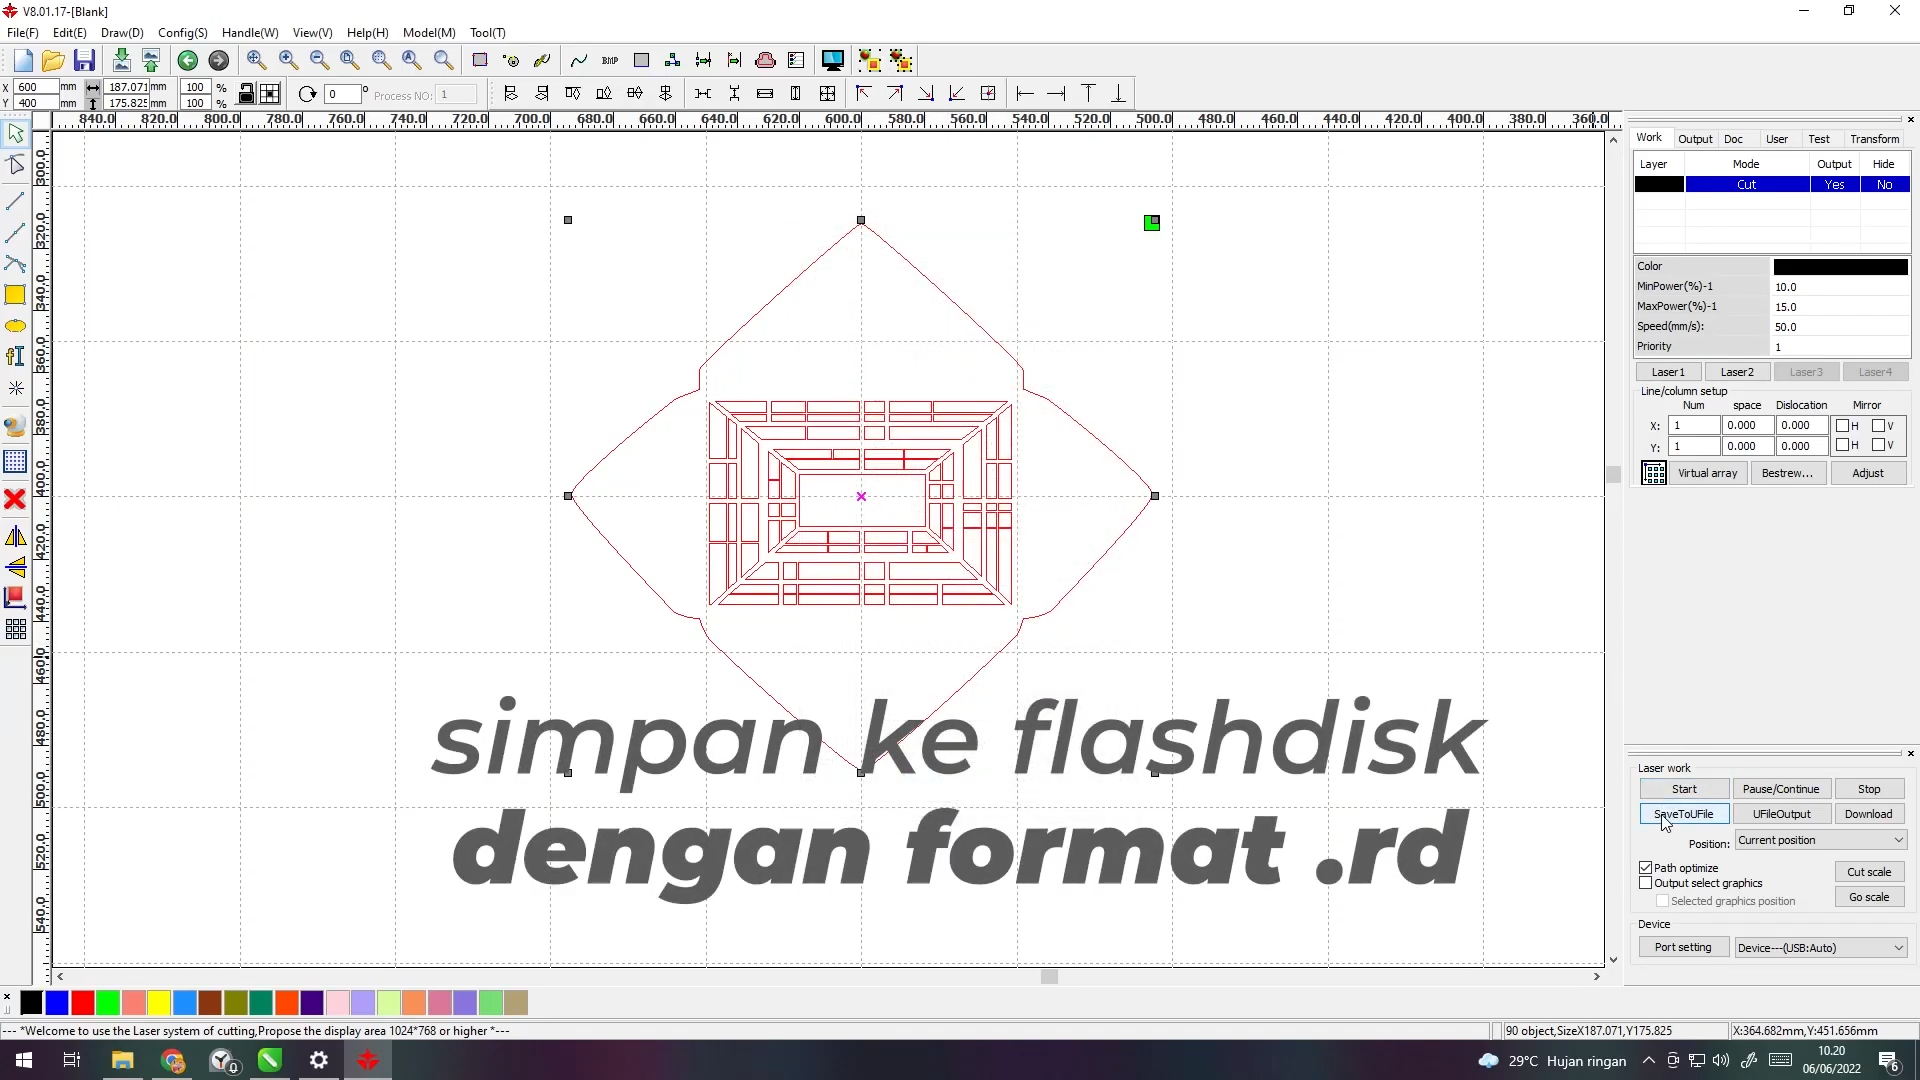This screenshot has width=1920, height=1080.
Task: Change the layer Mode from Cut
Action: [x=1746, y=184]
